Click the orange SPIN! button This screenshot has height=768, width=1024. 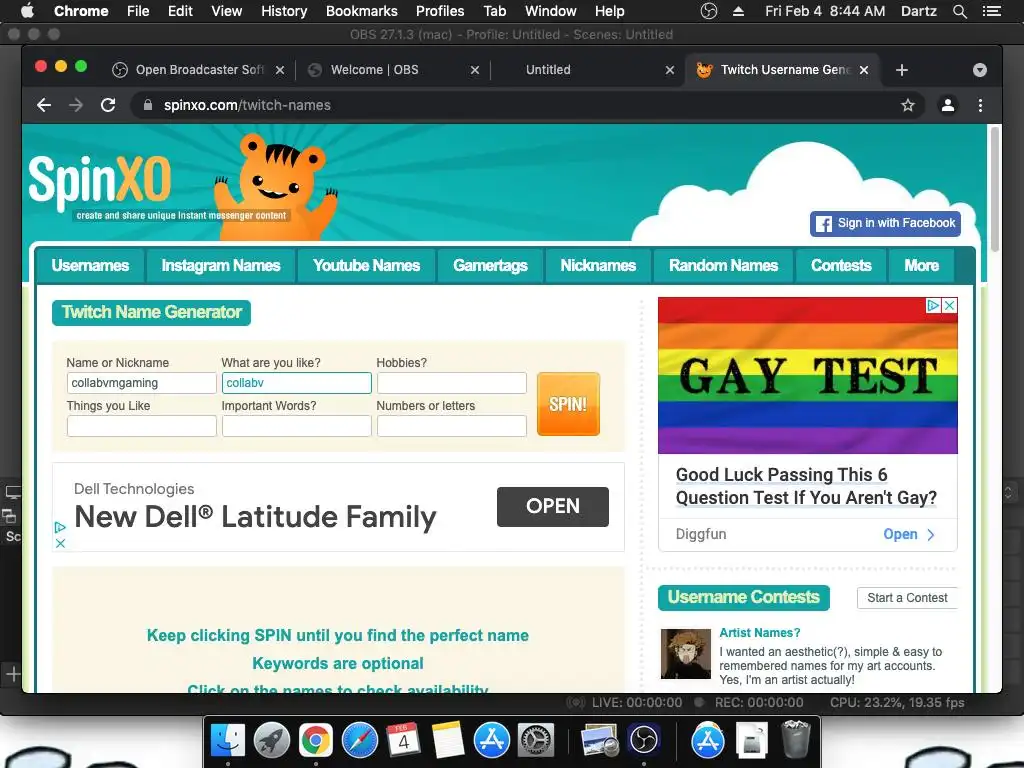tap(568, 404)
